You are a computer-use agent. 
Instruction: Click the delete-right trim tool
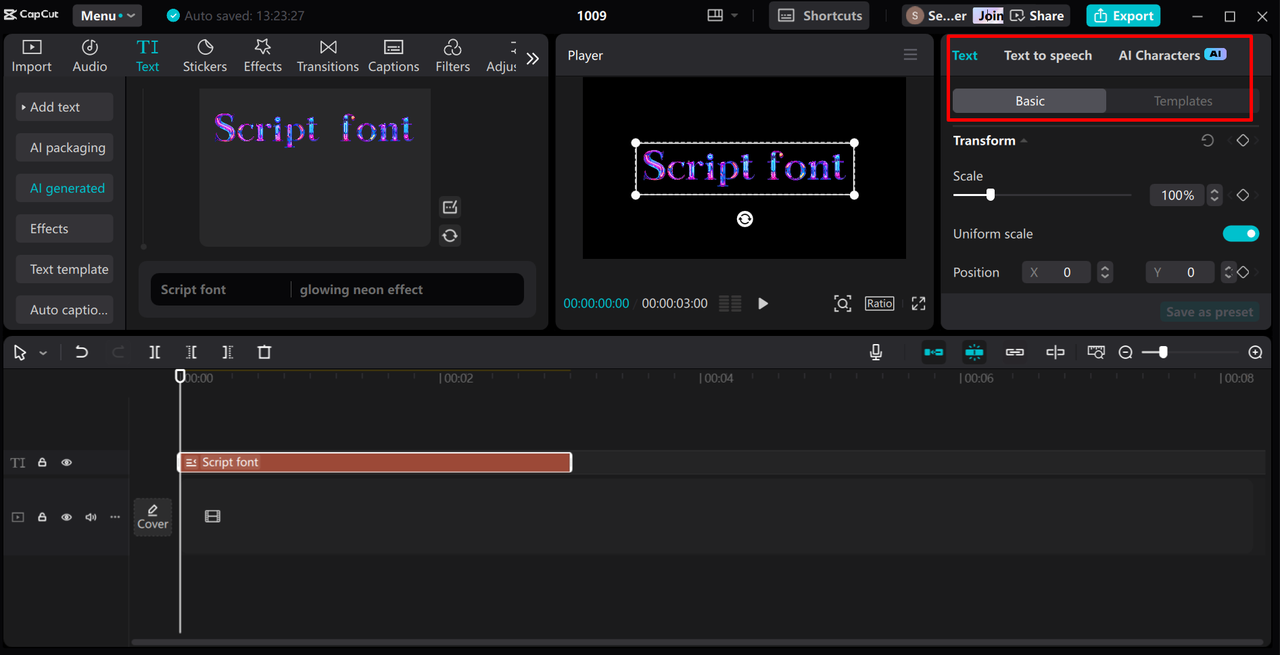coord(228,352)
